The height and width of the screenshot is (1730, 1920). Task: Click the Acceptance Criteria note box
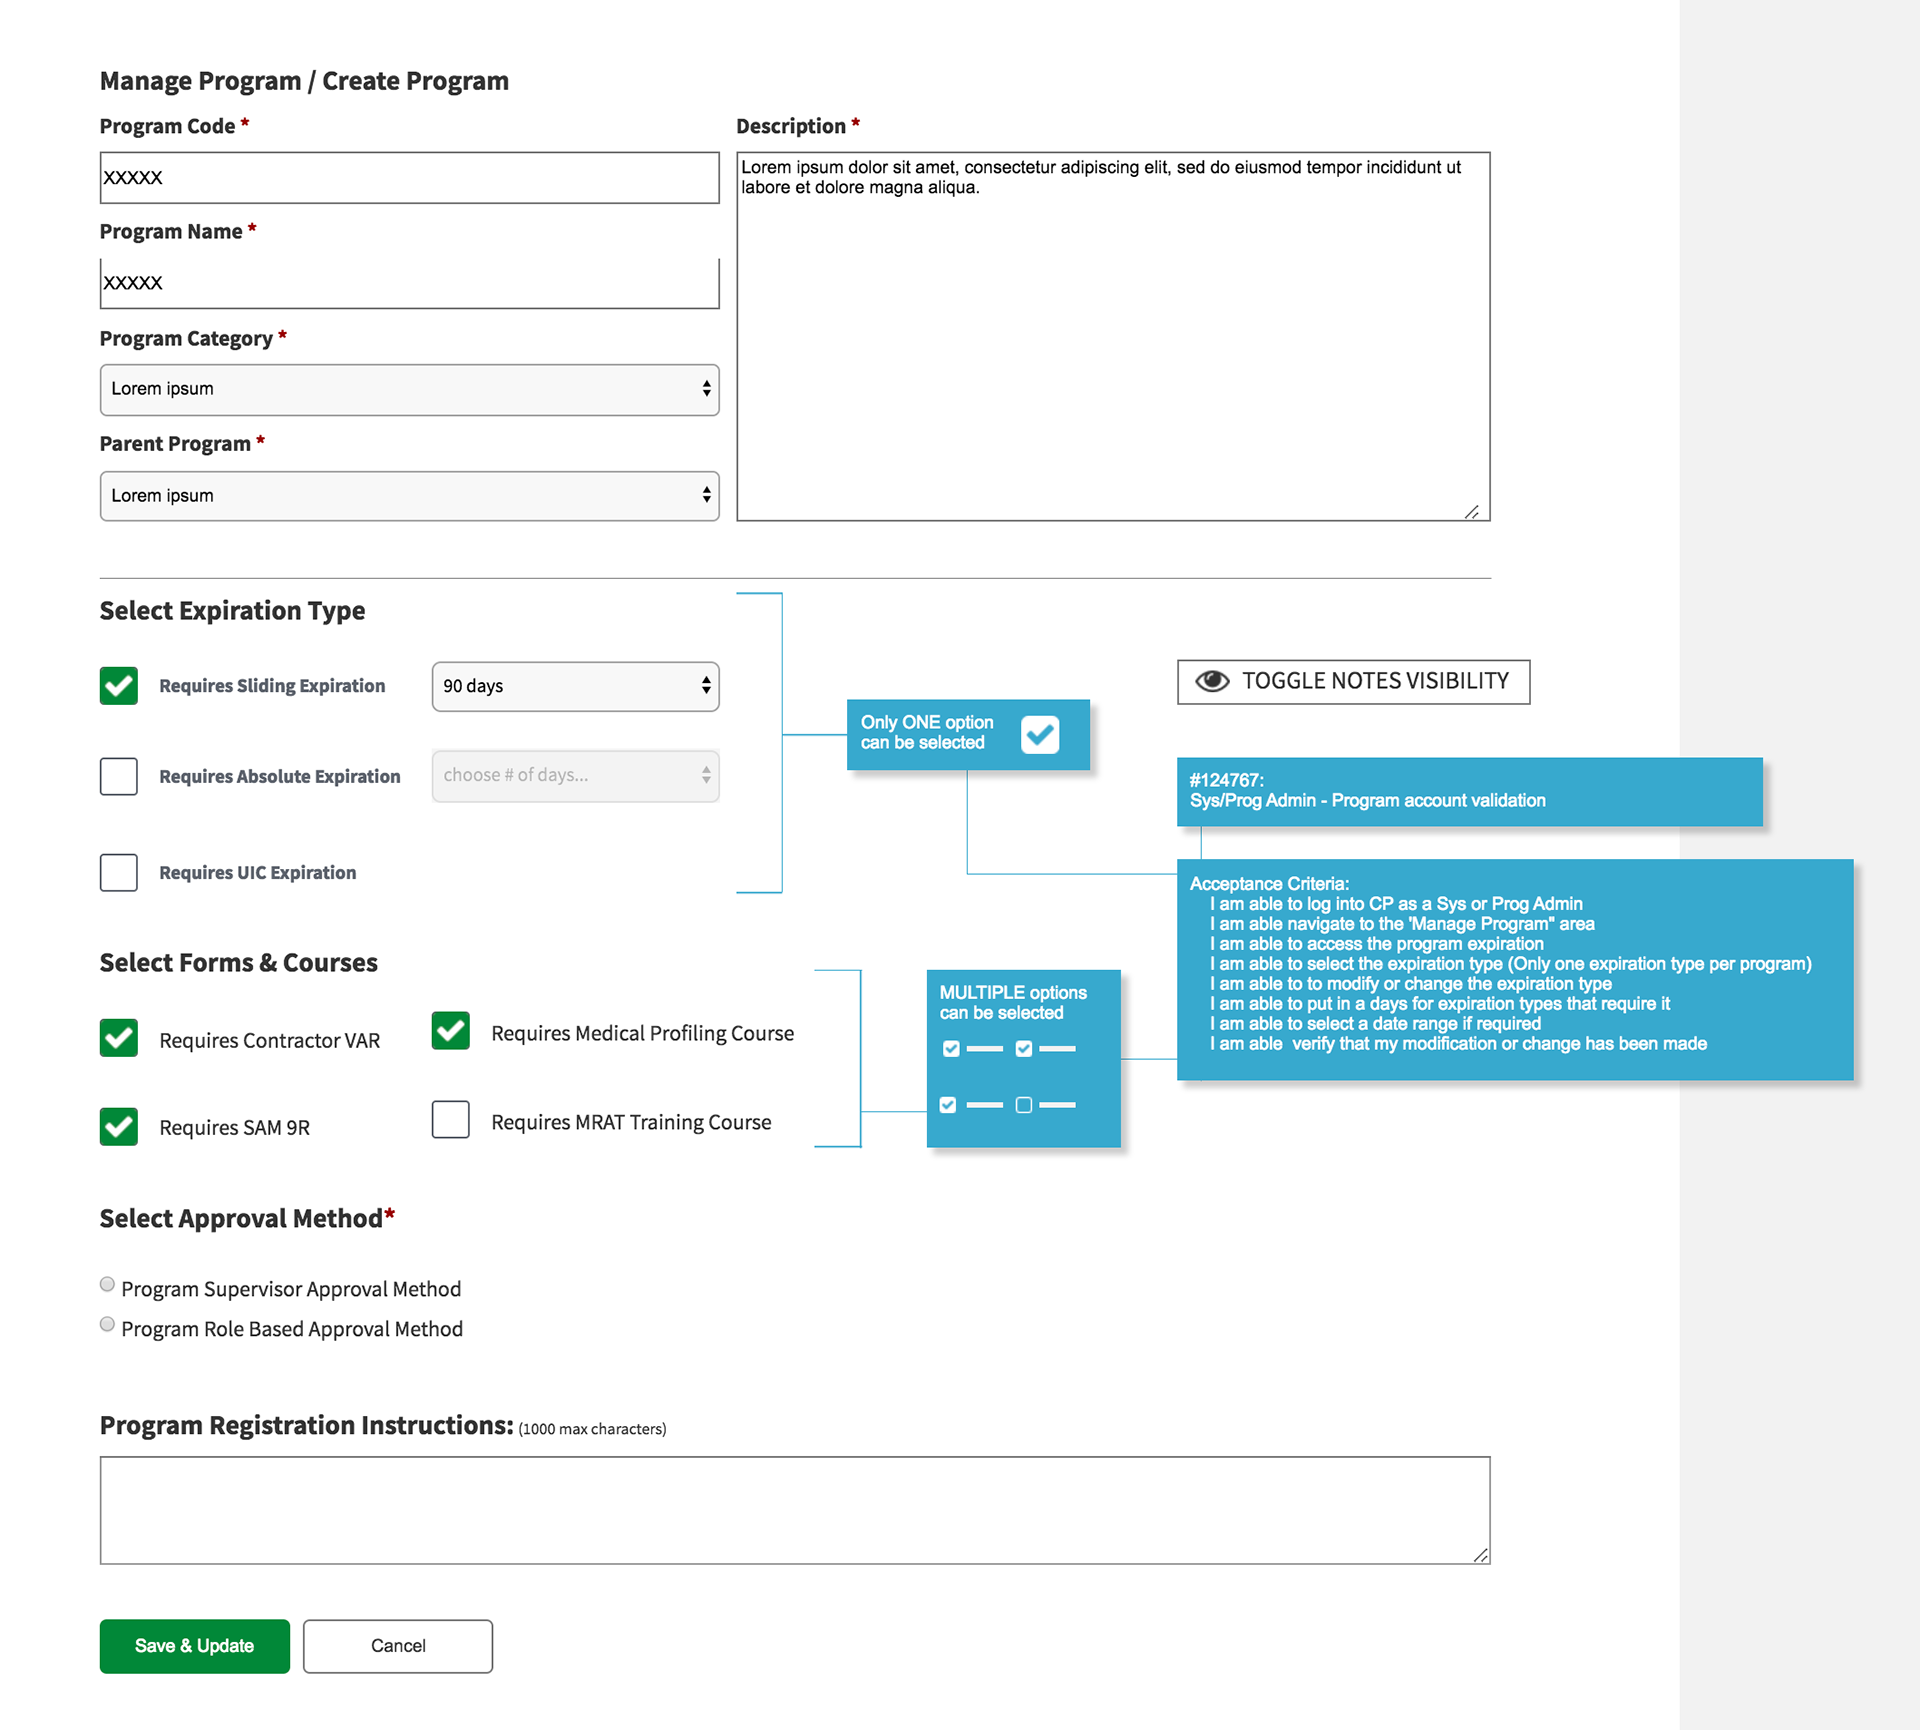pyautogui.click(x=1515, y=969)
